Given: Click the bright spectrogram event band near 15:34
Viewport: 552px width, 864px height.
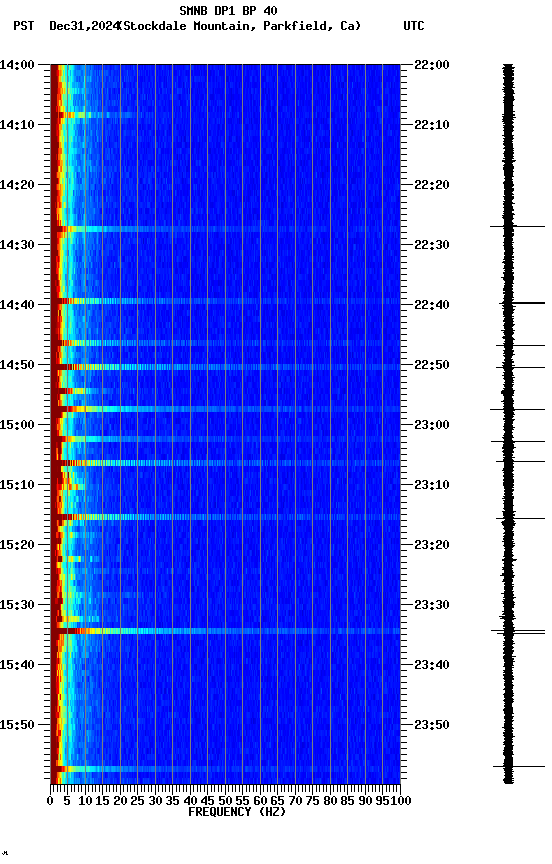Looking at the screenshot, I should click(225, 631).
